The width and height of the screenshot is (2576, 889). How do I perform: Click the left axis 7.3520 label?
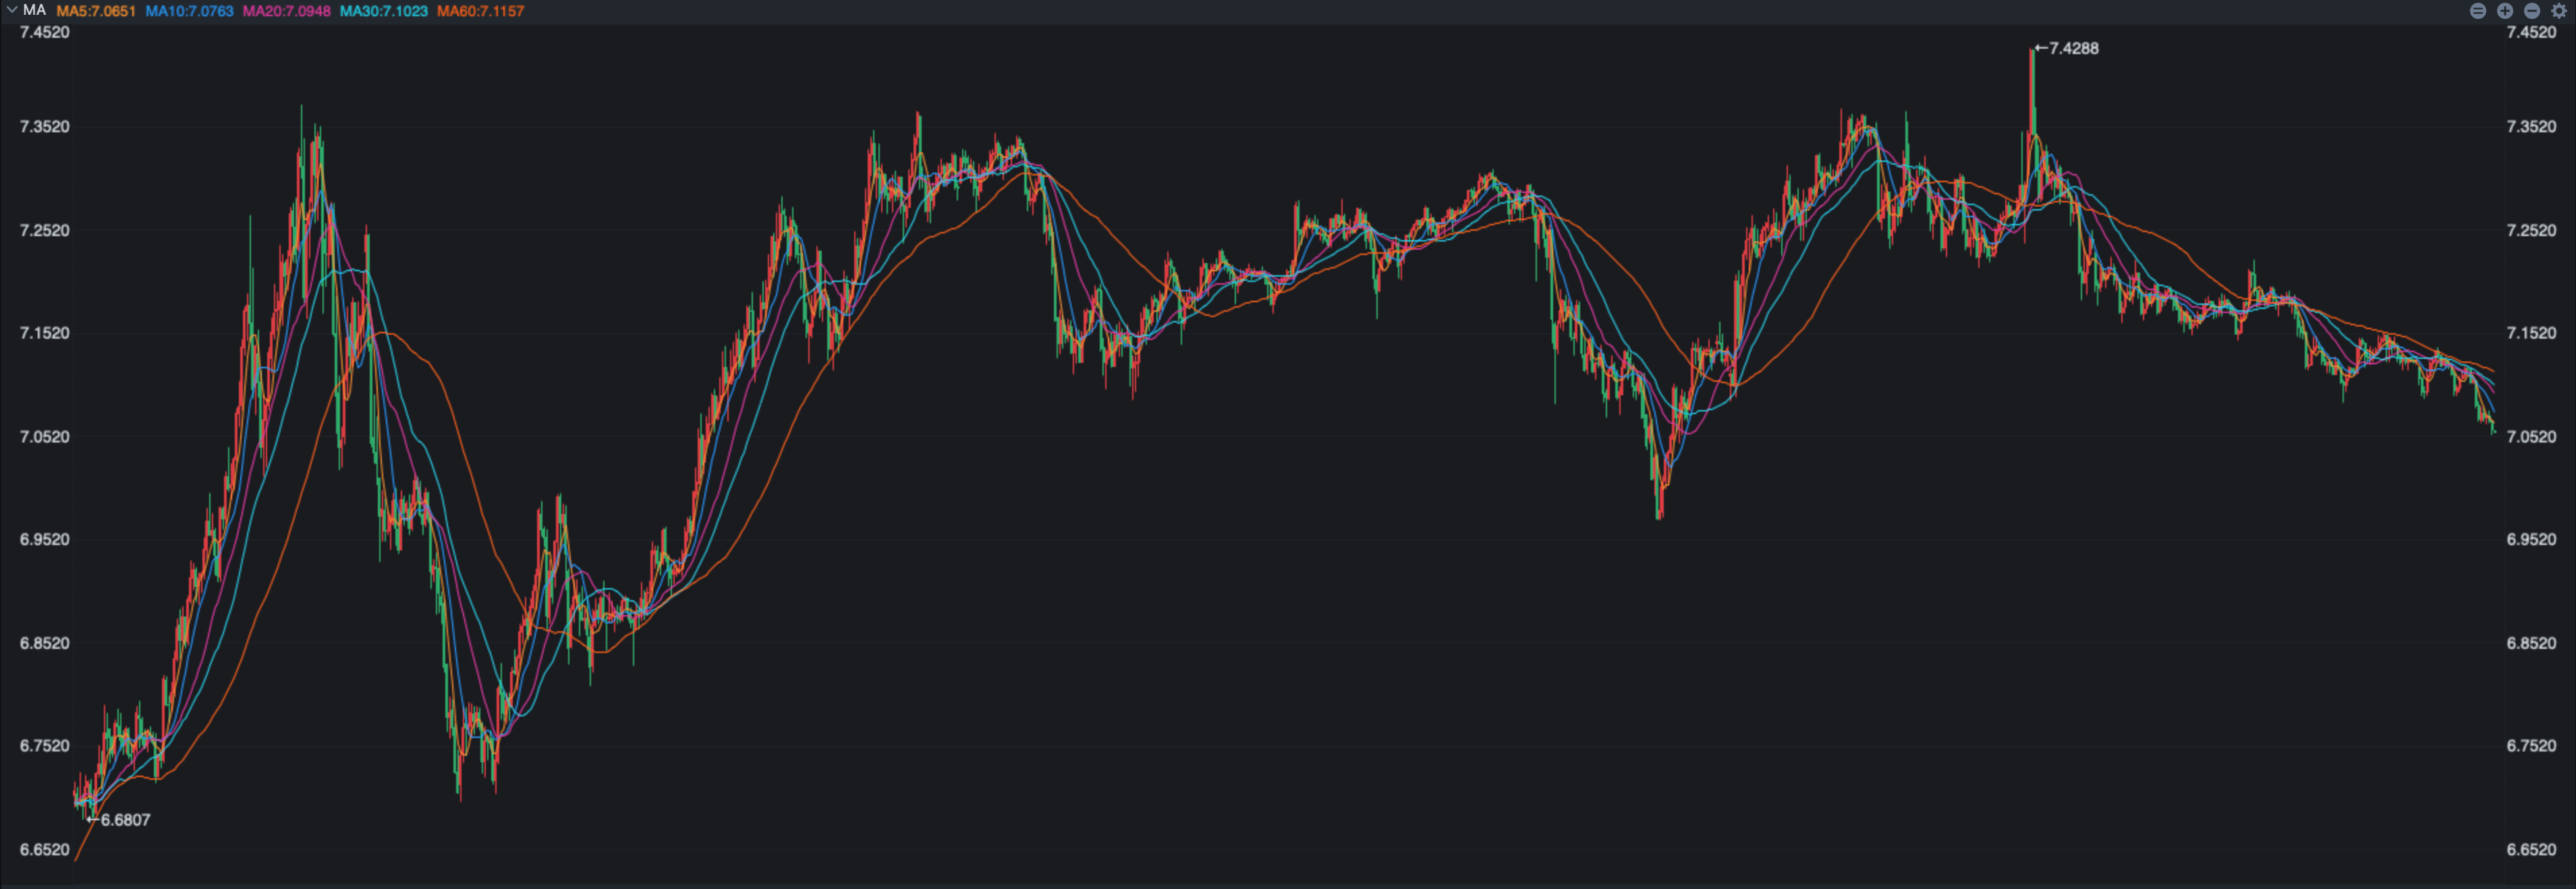[45, 126]
